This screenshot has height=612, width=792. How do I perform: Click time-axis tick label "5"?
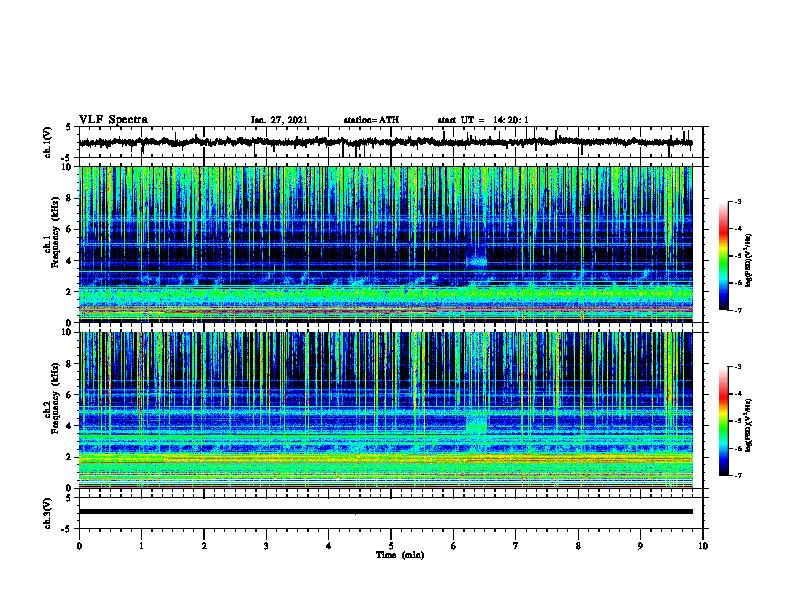point(391,546)
